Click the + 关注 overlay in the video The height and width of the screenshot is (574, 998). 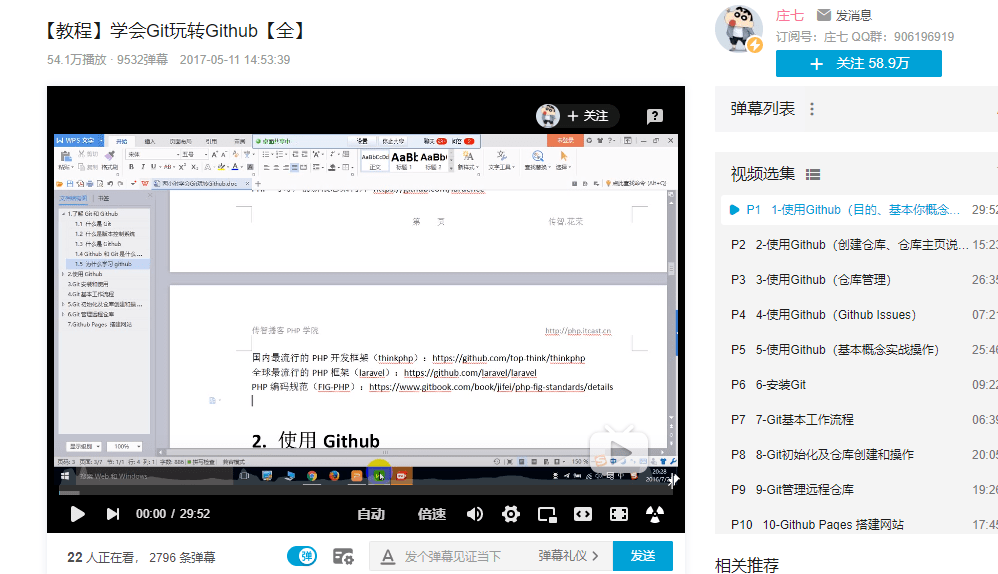(588, 116)
